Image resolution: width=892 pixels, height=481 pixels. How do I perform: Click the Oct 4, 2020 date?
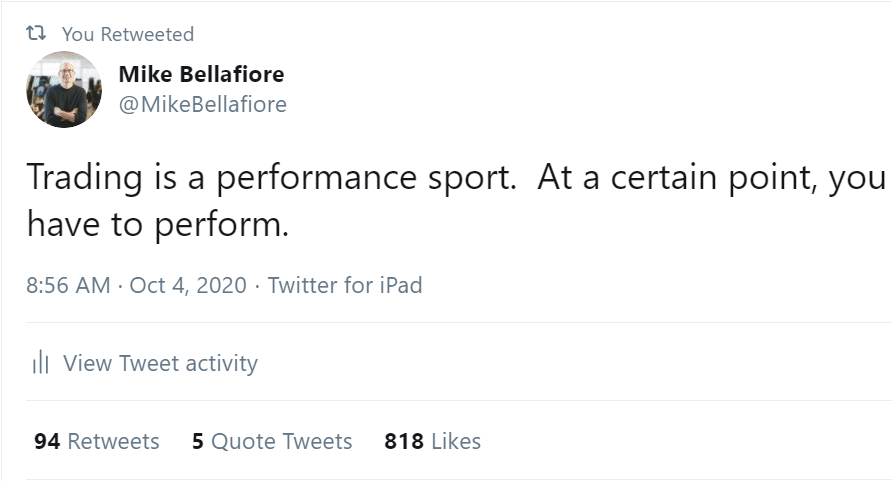188,285
